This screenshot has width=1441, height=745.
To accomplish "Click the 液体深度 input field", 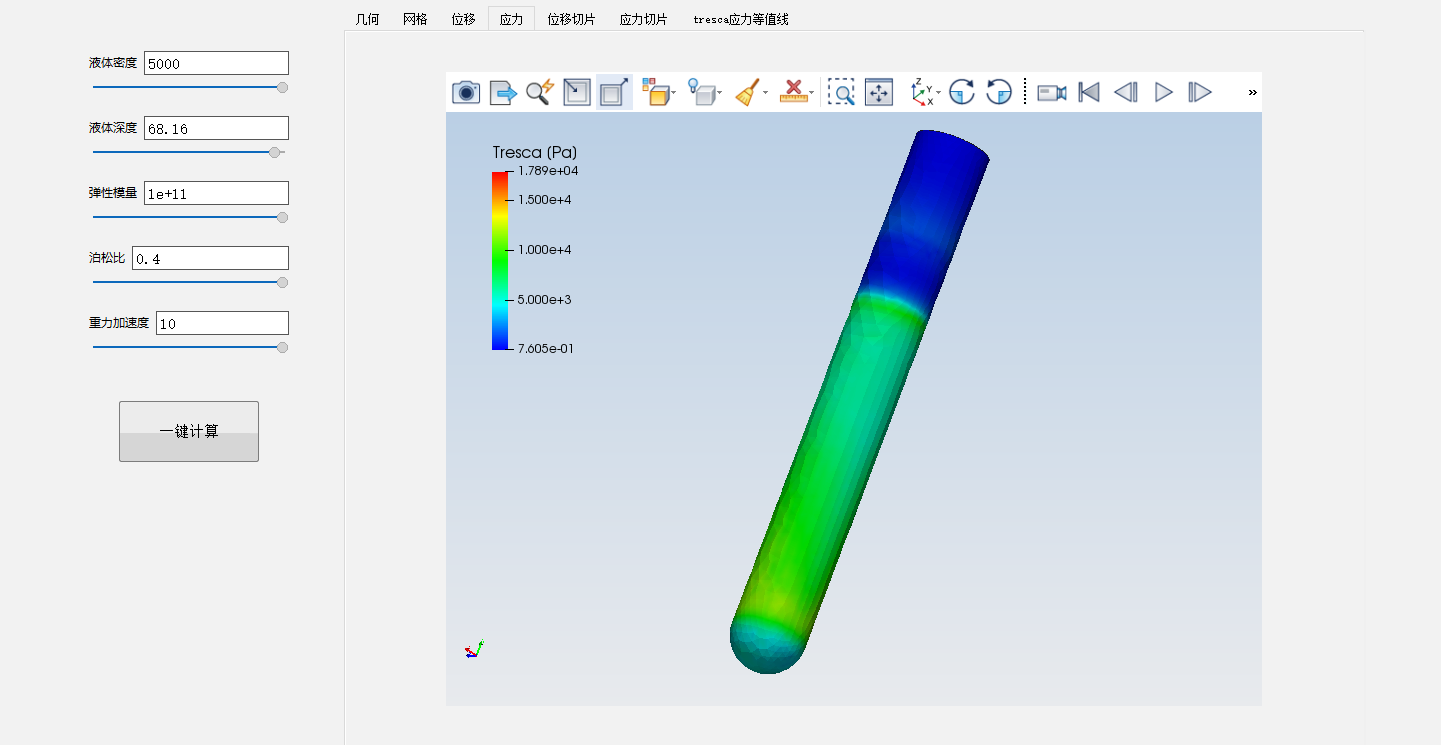I will 216,128.
